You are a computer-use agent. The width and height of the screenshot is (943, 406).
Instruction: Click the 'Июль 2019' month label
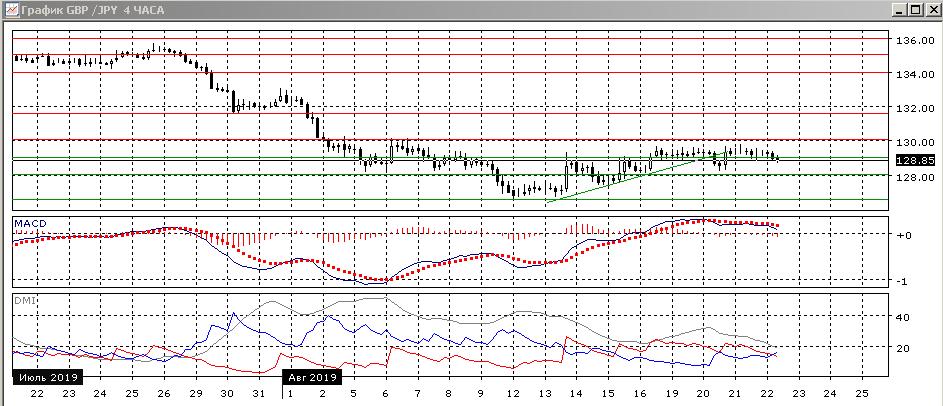(x=47, y=378)
